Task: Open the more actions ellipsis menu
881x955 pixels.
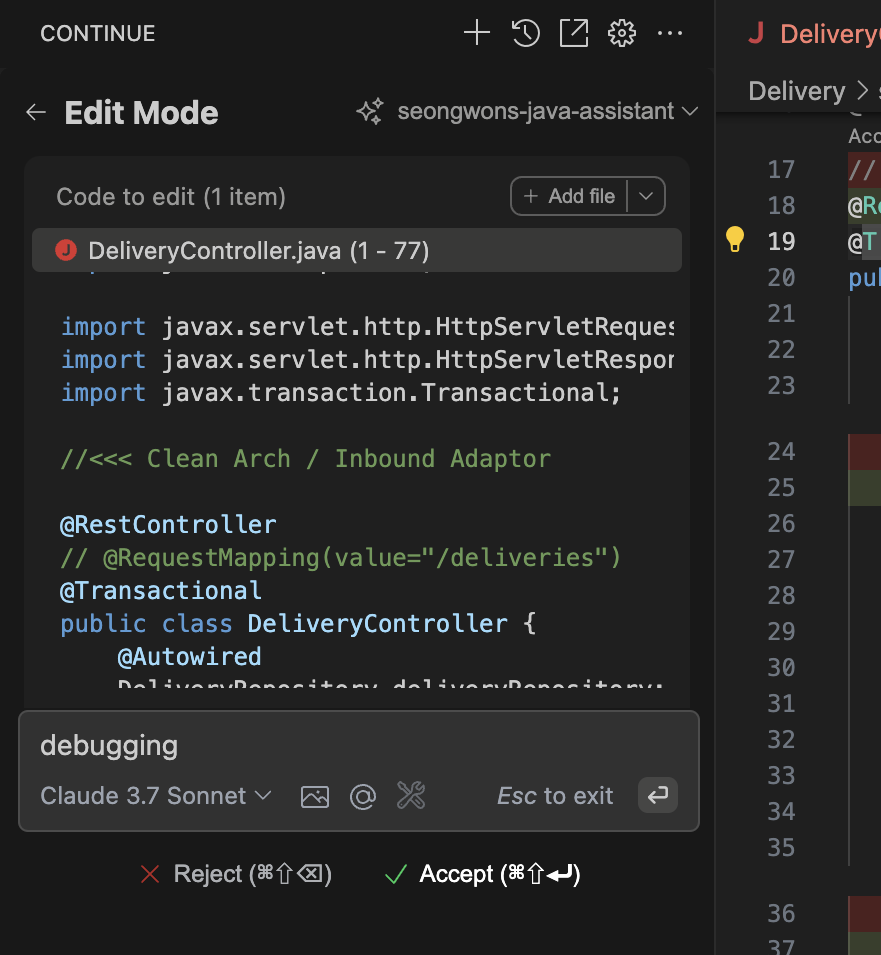Action: click(x=669, y=33)
